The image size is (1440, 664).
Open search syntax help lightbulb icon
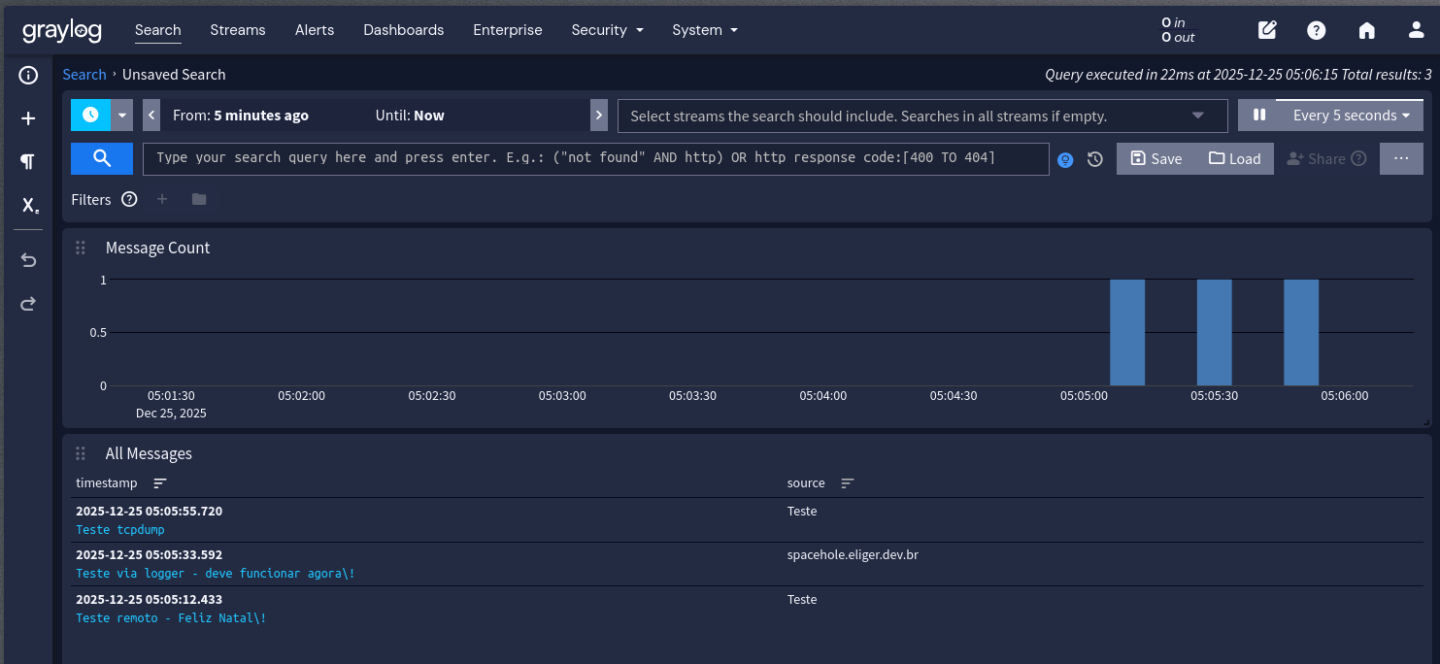tap(1064, 159)
